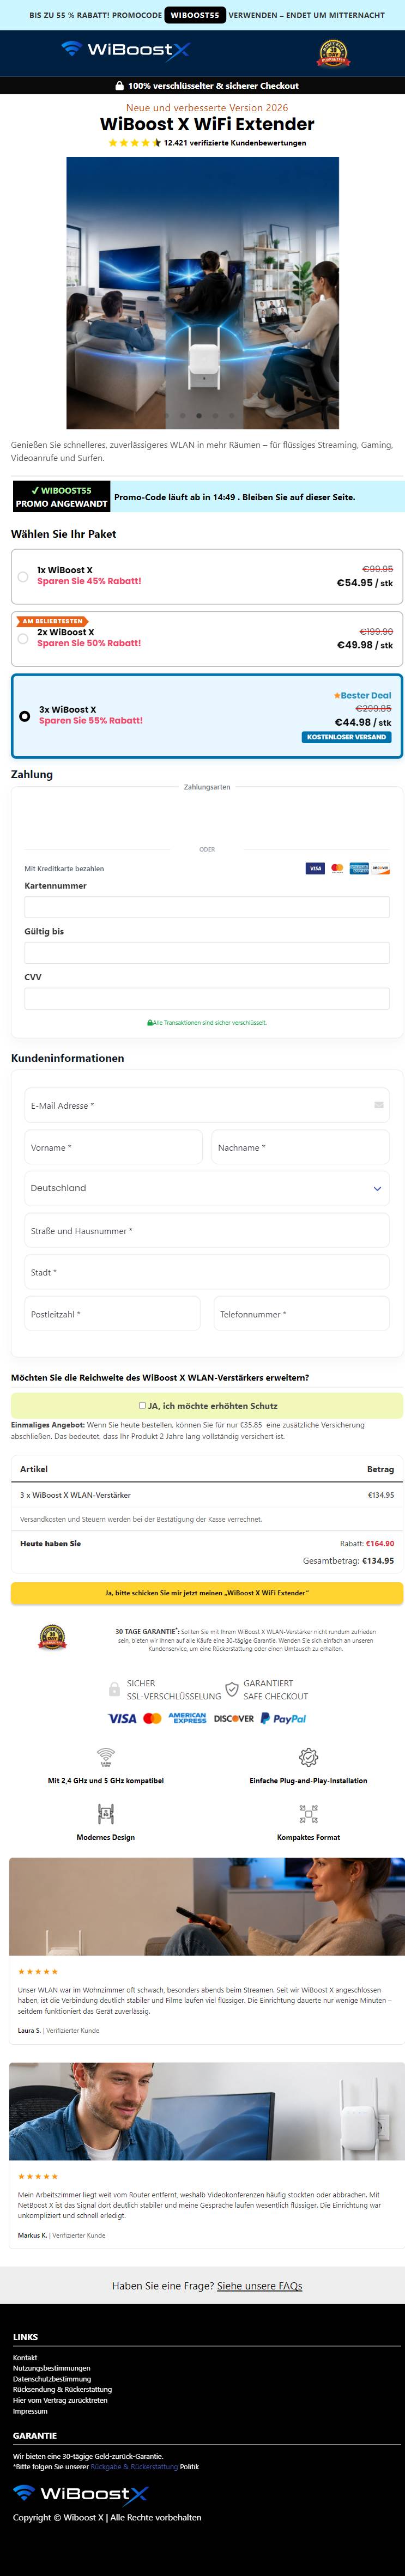Click the Mastercard icon in payment section
Screen dimensions: 405x2576
point(337,868)
